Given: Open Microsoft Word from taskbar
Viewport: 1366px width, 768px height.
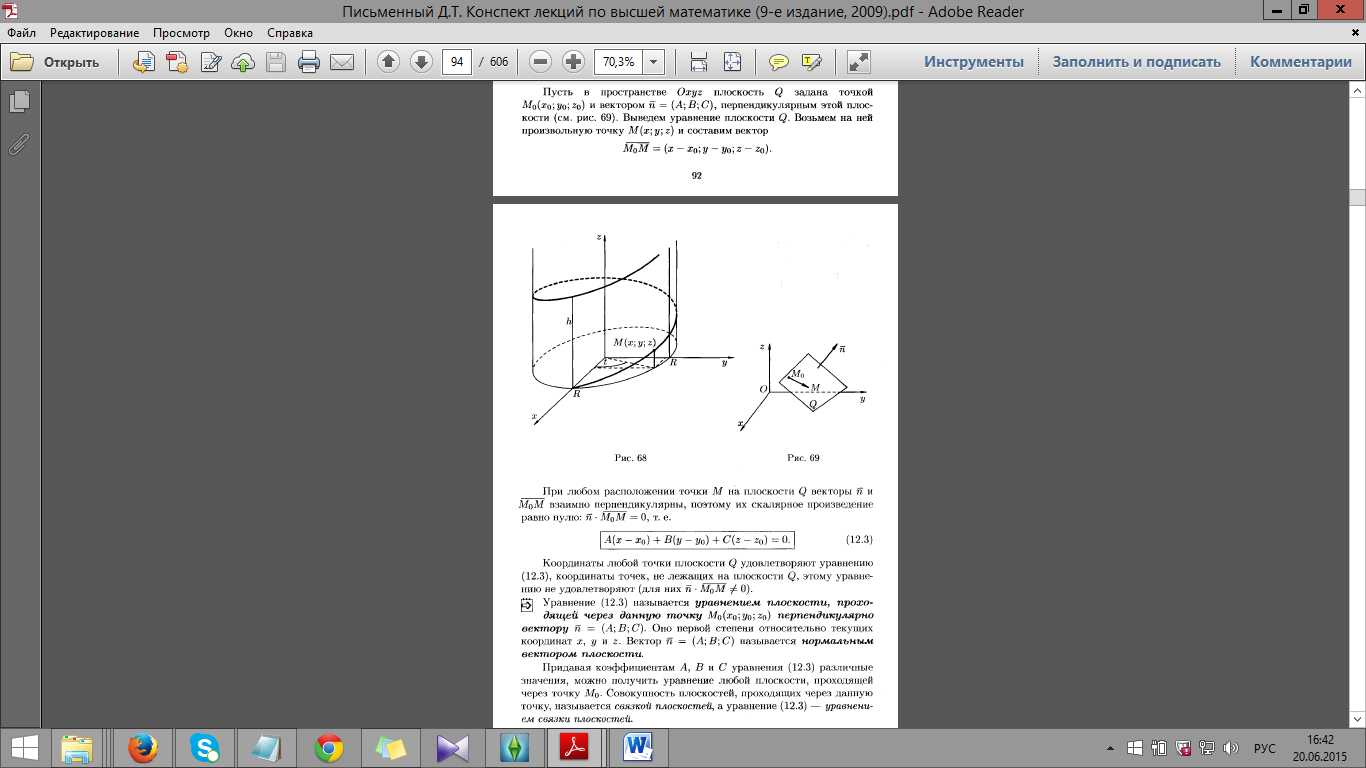Looking at the screenshot, I should [639, 748].
